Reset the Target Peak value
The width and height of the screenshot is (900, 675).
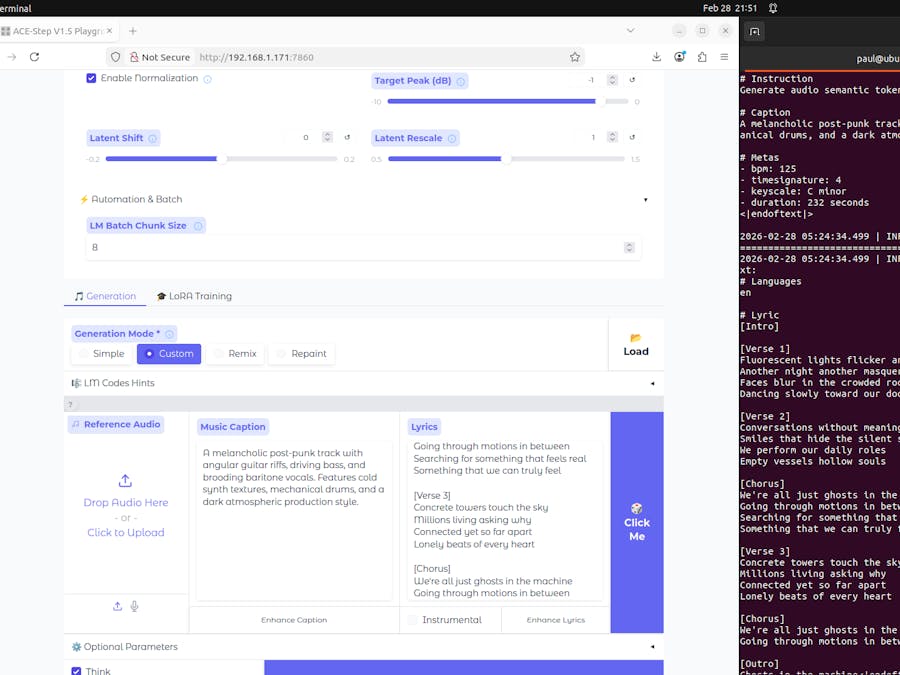click(632, 80)
